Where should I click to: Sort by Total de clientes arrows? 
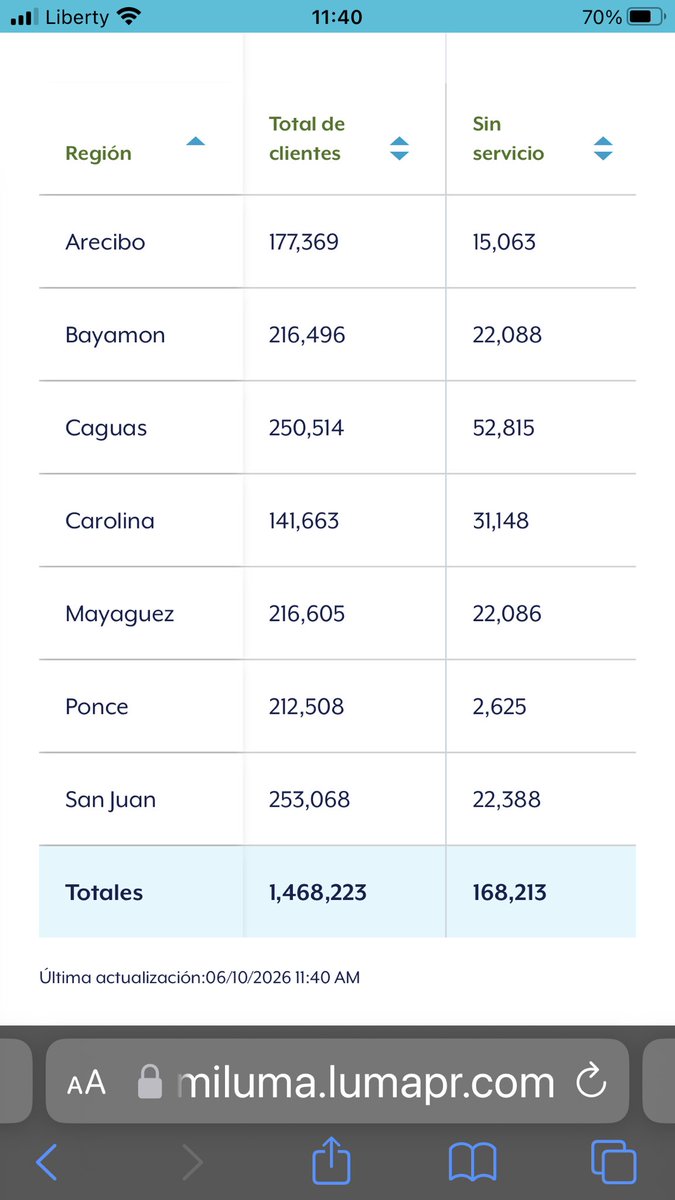click(x=399, y=149)
